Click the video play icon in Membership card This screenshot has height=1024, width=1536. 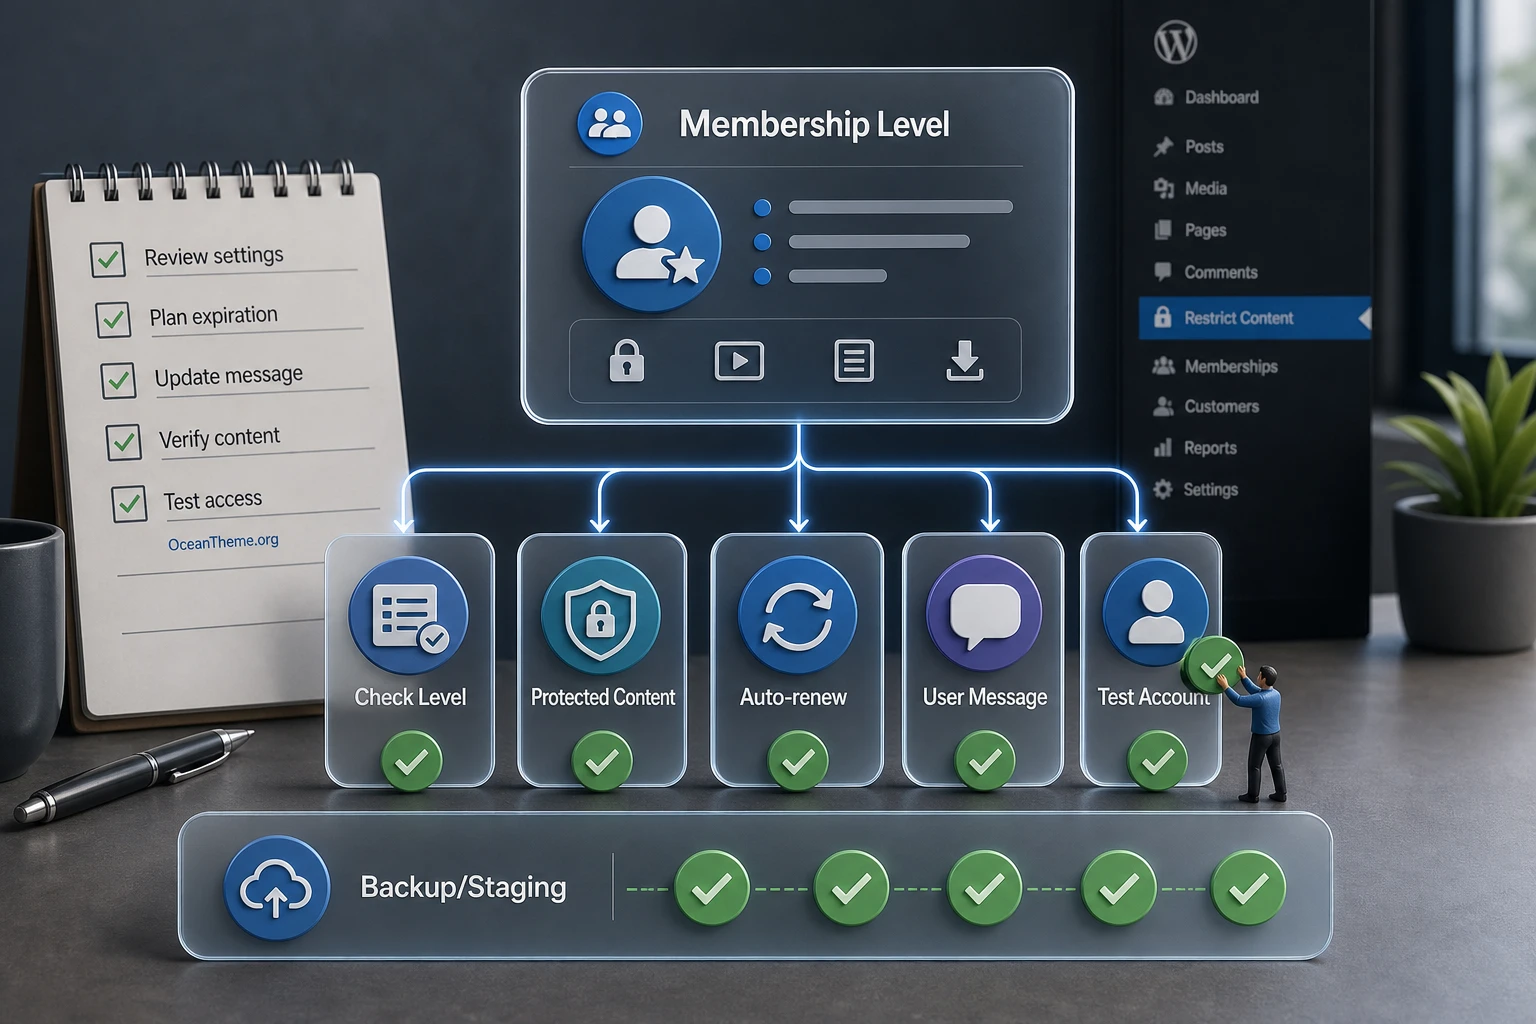(x=739, y=361)
